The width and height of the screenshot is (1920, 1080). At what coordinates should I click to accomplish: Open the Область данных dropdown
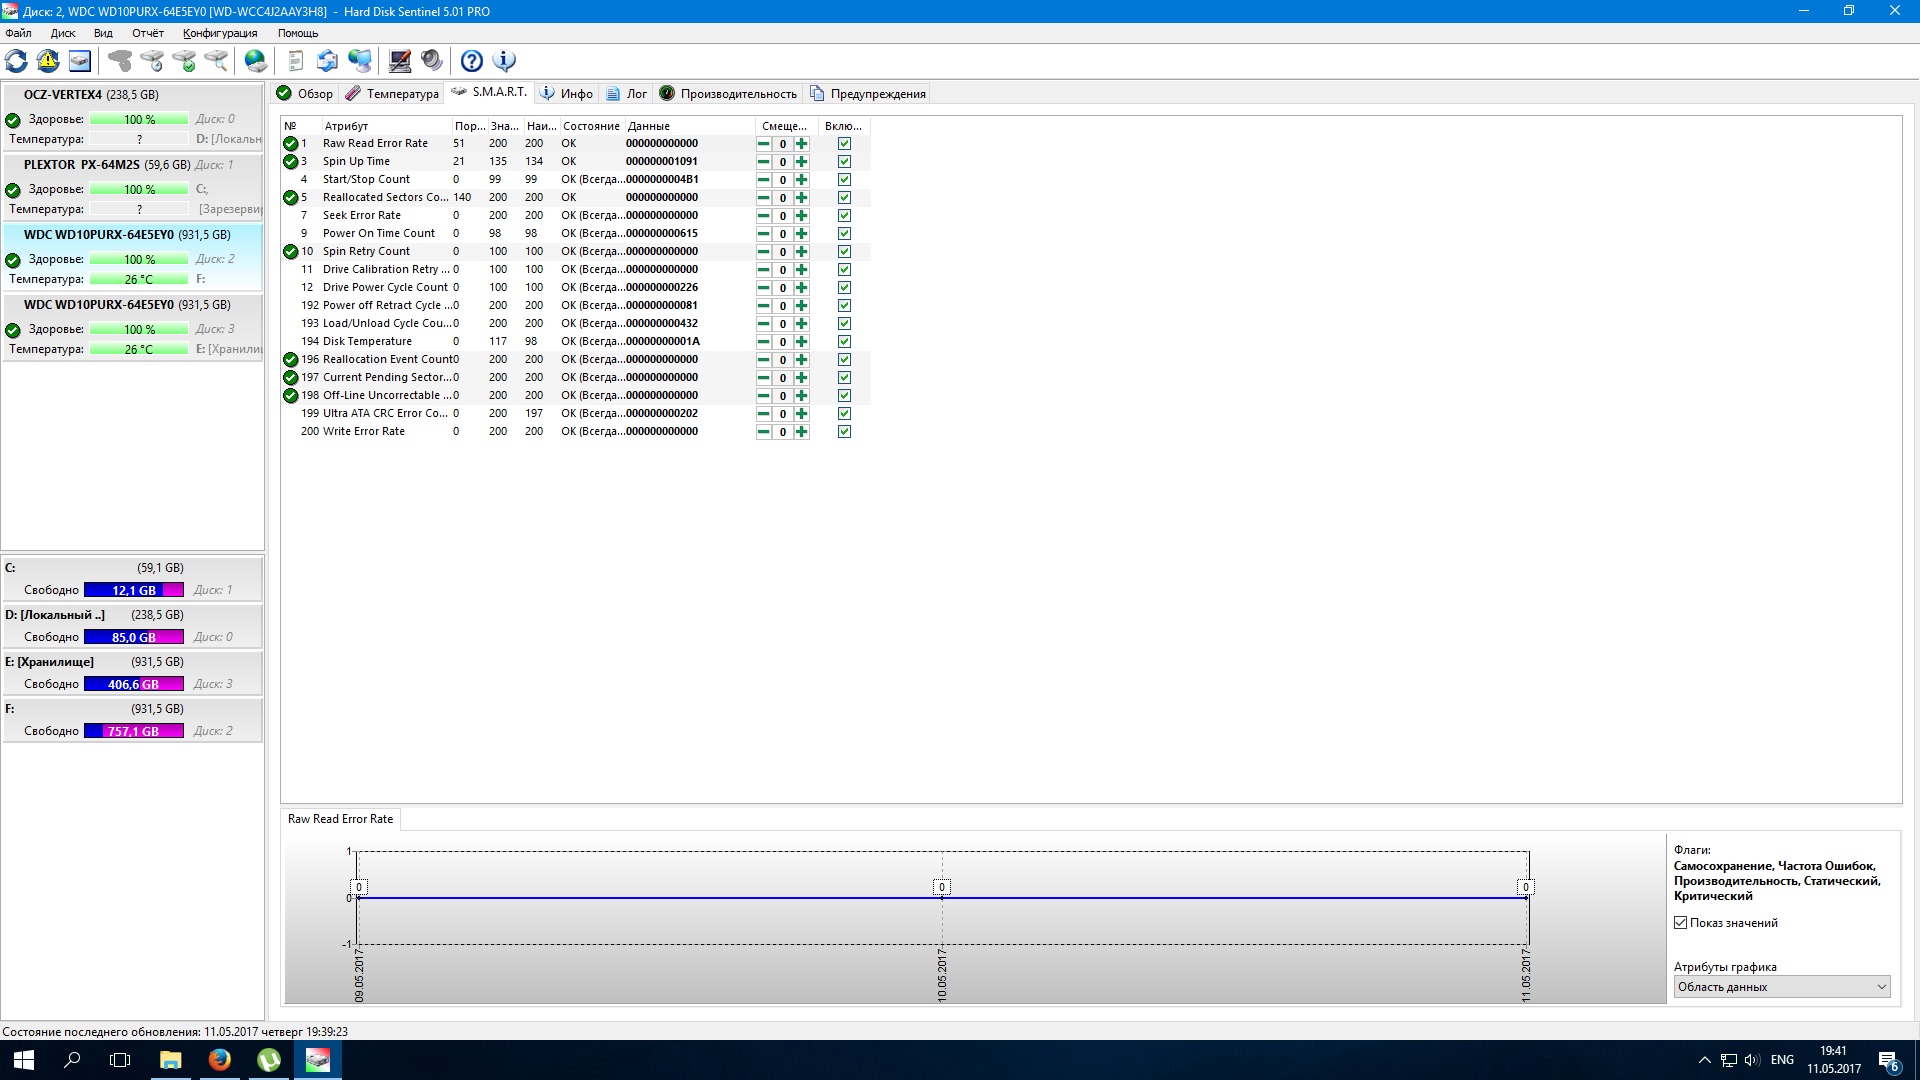tap(1781, 987)
